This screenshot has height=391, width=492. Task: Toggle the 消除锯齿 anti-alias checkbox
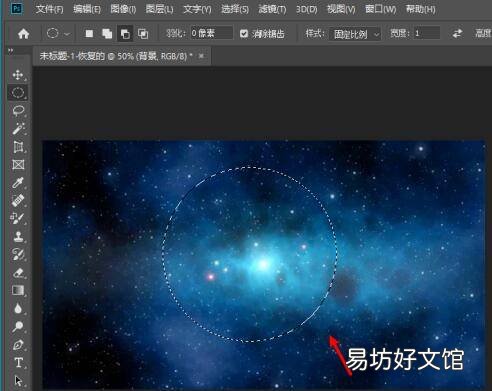244,34
